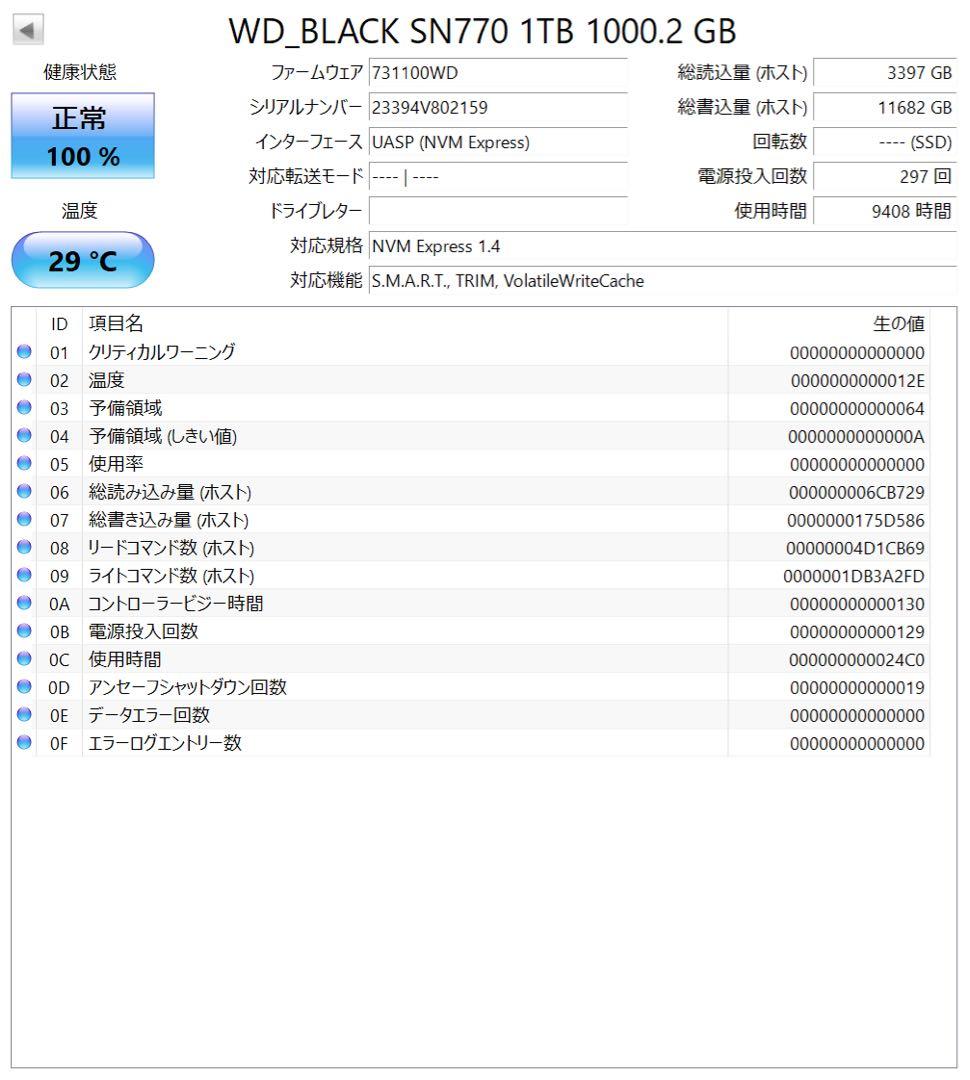Click the indicator beside リードコマンド数 (ホスト)
This screenshot has width=970, height=1080.
[24, 548]
